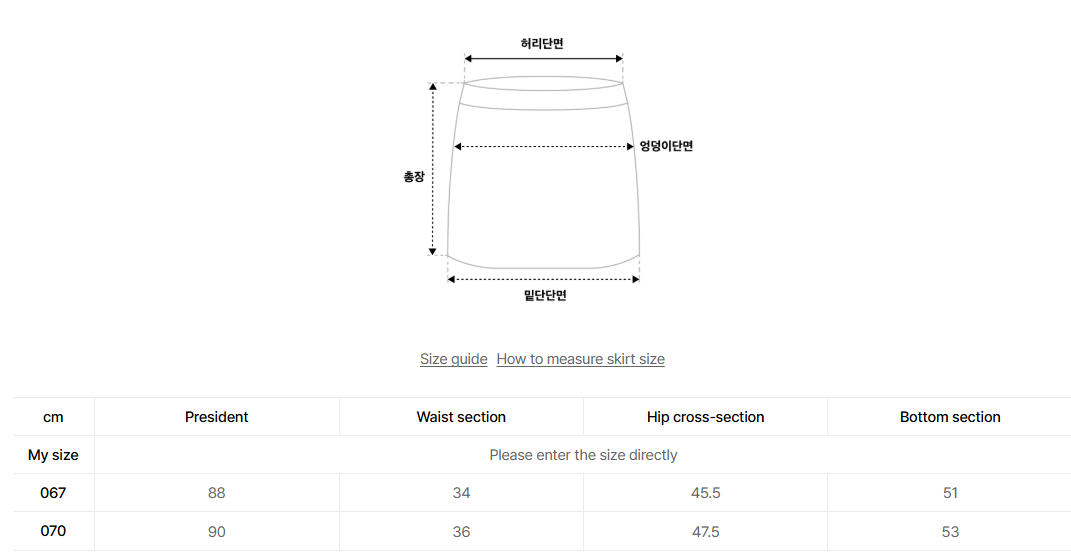This screenshot has height=554, width=1071.
Task: Click the 밑단단면 hem label in diagram
Action: [x=545, y=295]
